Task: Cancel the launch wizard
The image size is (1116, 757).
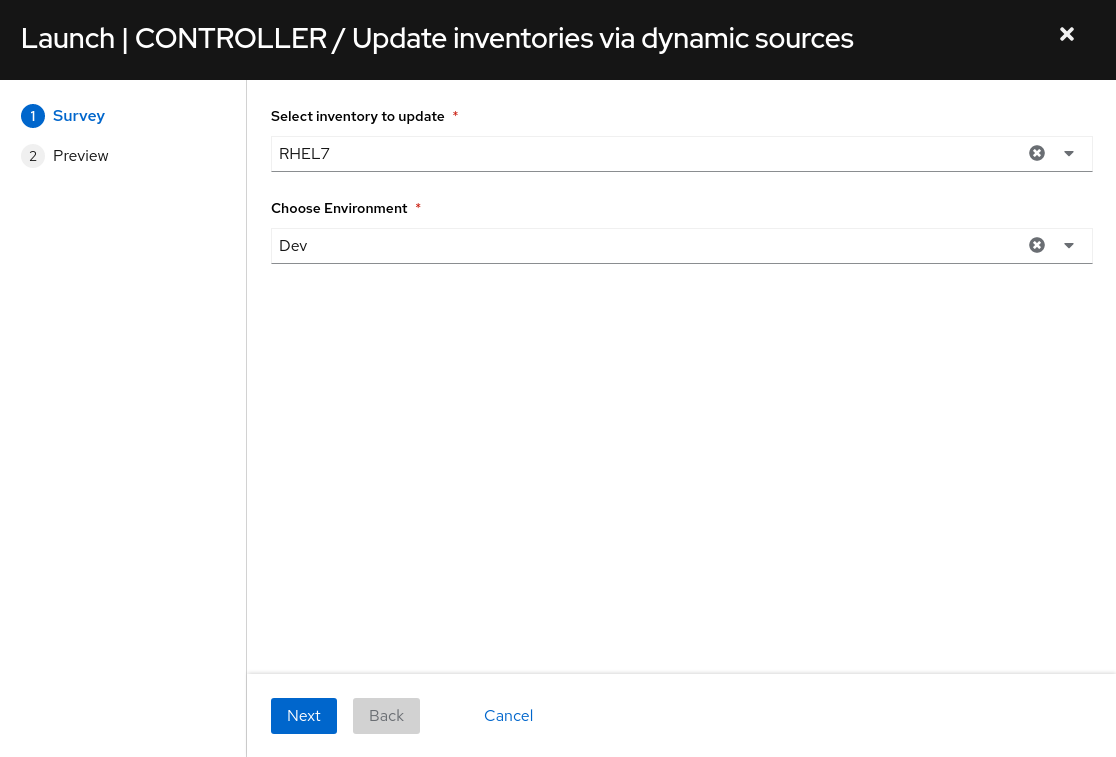Action: click(508, 716)
